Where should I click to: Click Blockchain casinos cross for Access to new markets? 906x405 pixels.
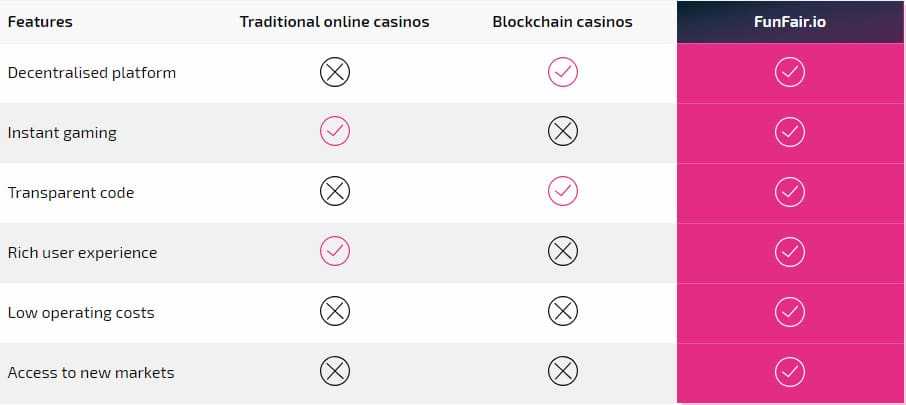pos(563,372)
